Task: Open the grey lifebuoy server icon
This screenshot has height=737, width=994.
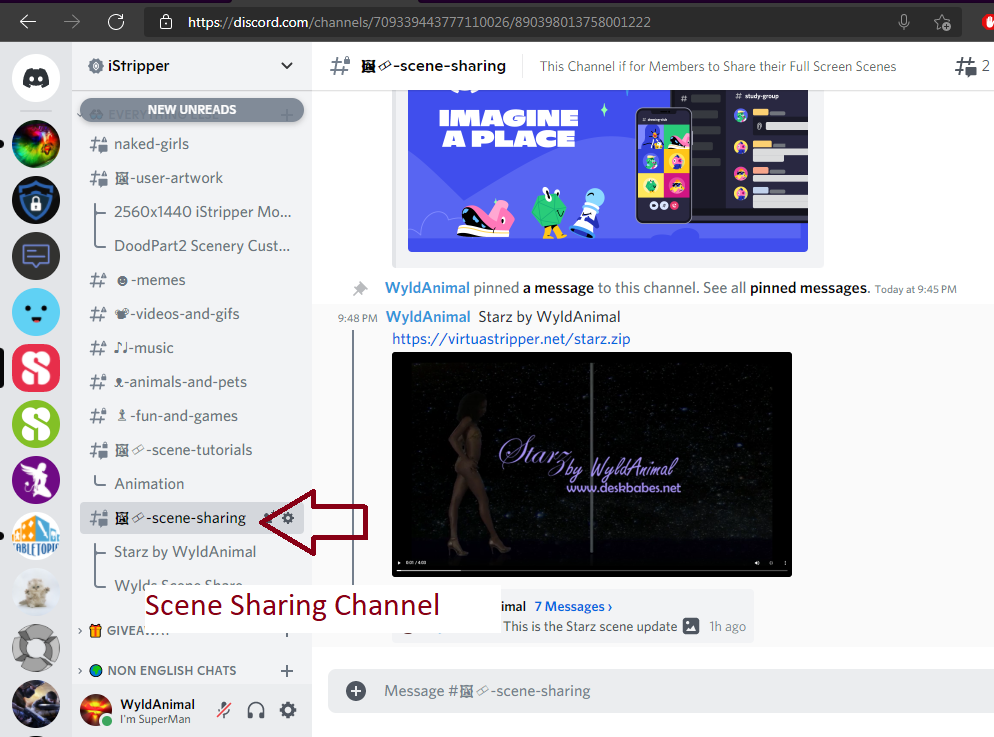Action: pos(36,648)
